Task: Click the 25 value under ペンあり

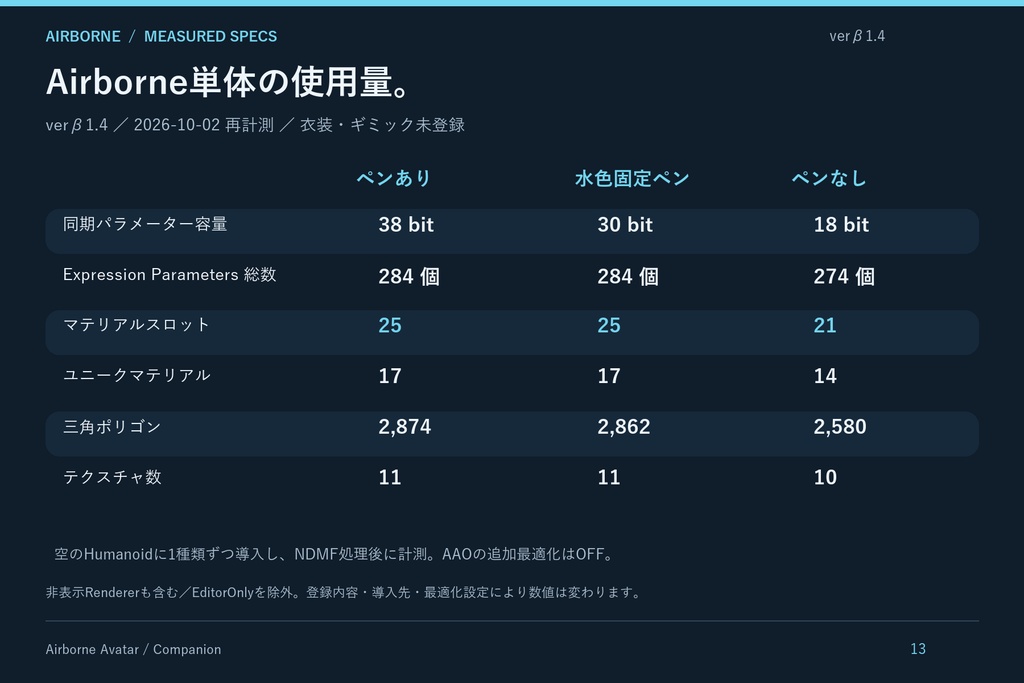Action: 390,325
